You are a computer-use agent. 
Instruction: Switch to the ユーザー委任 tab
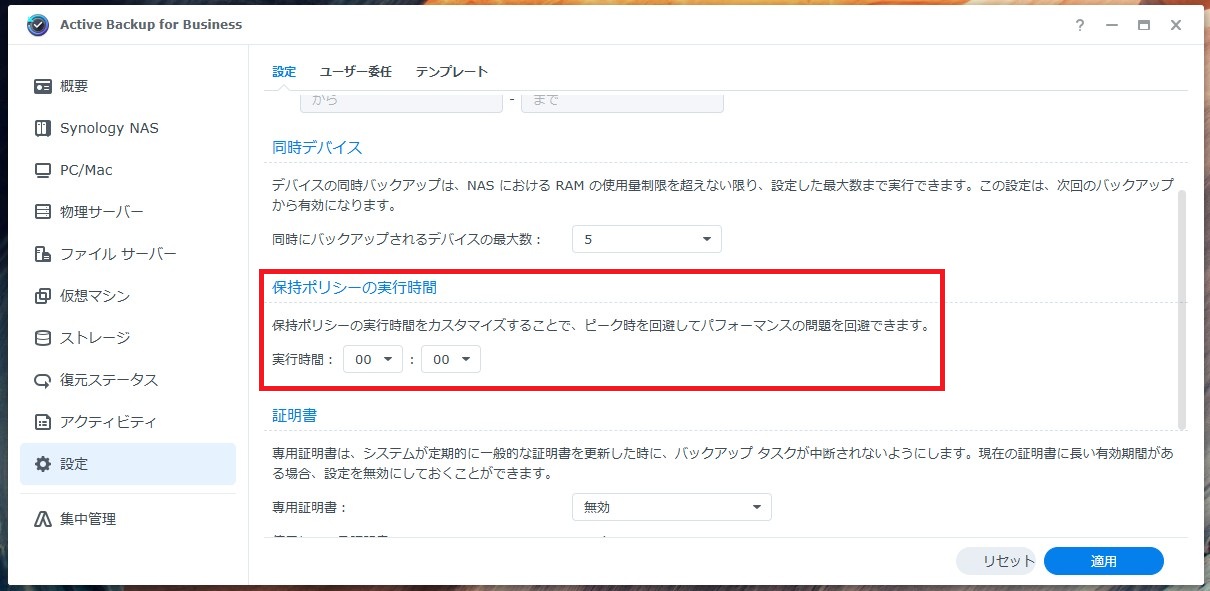pos(356,72)
